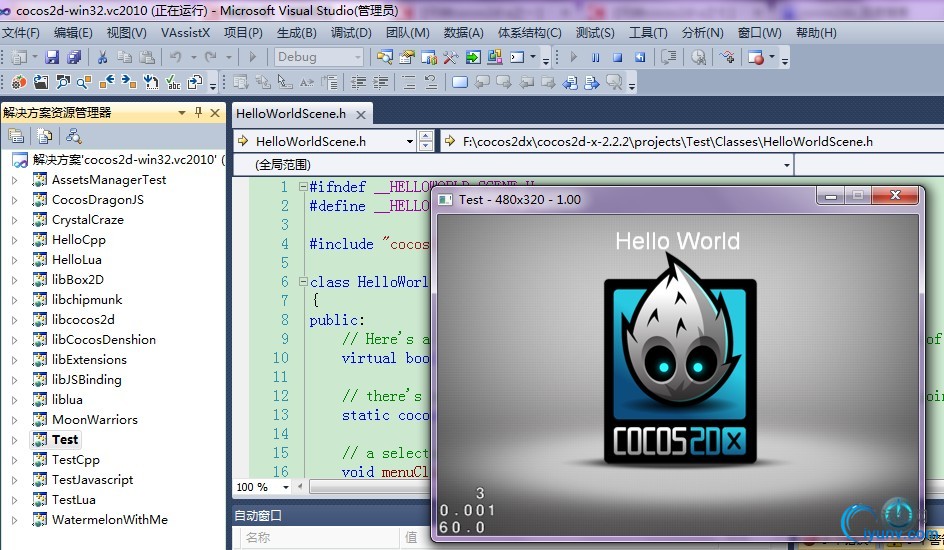Viewport: 944px width, 550px height.
Task: Expand the HelloCpp project node
Action: click(14, 240)
